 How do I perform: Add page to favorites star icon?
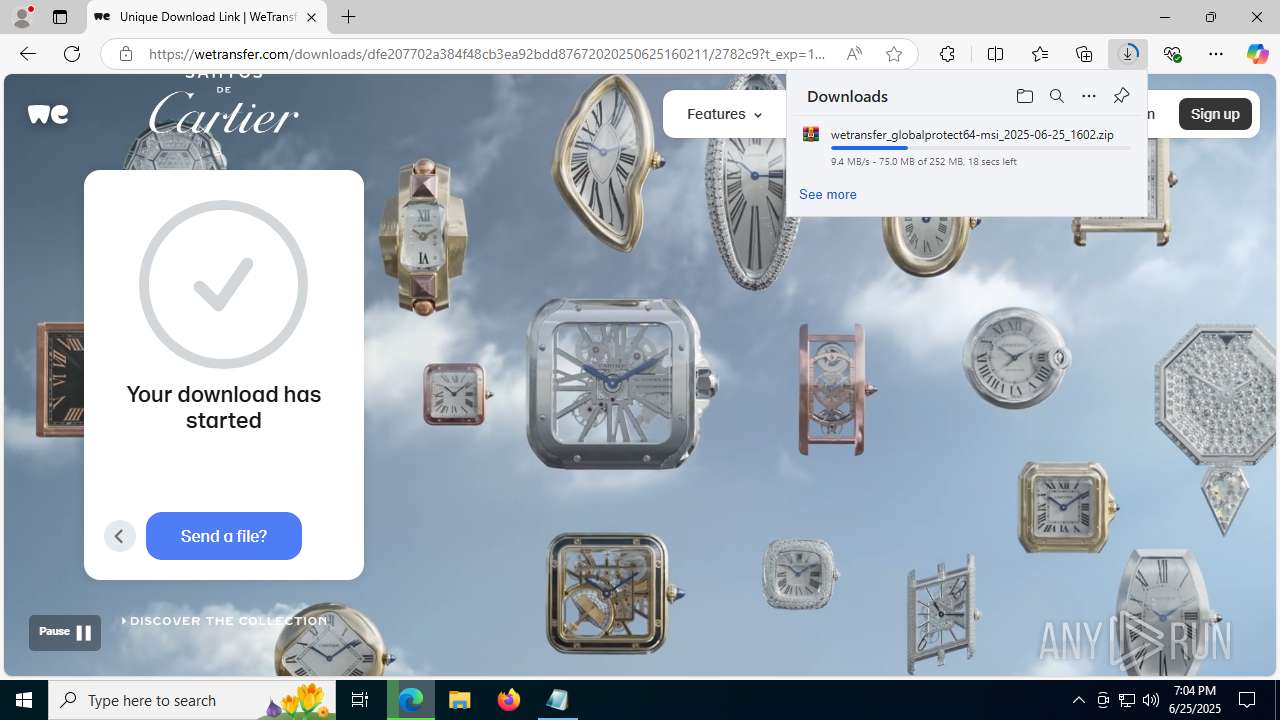894,54
